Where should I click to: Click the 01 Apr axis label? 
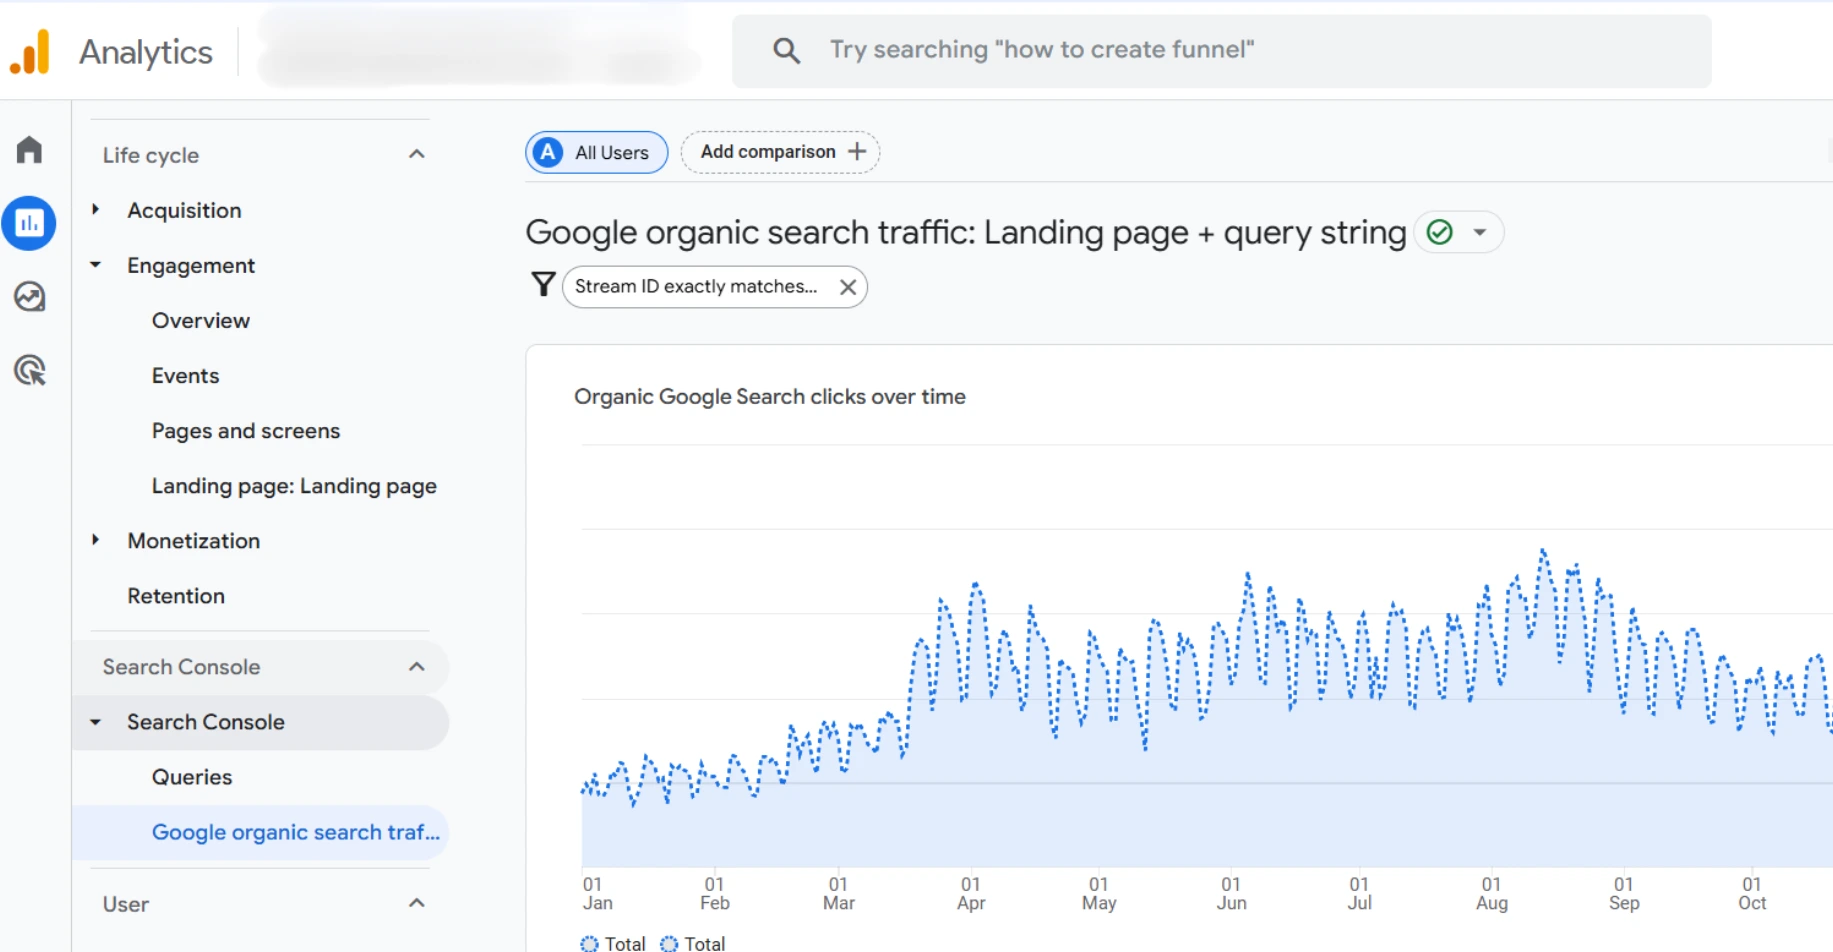point(971,893)
